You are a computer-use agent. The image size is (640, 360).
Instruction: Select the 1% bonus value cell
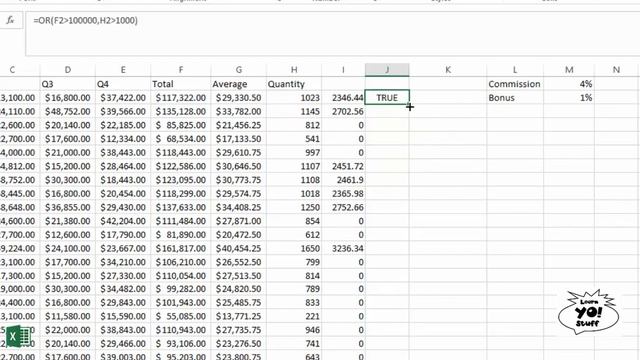[x=569, y=98]
